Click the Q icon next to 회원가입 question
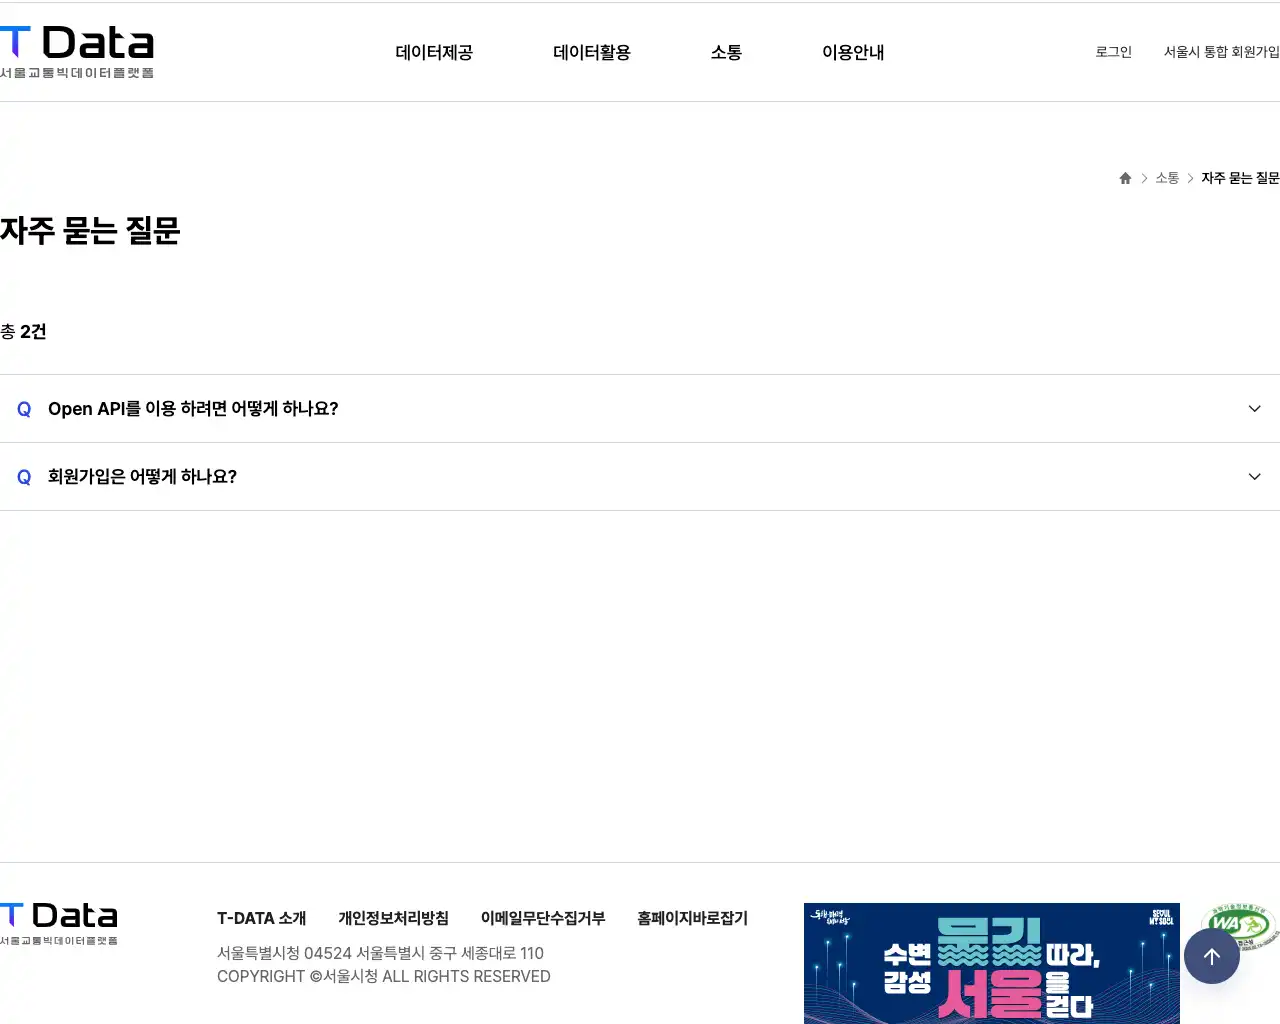1280x1024 pixels. point(23,477)
